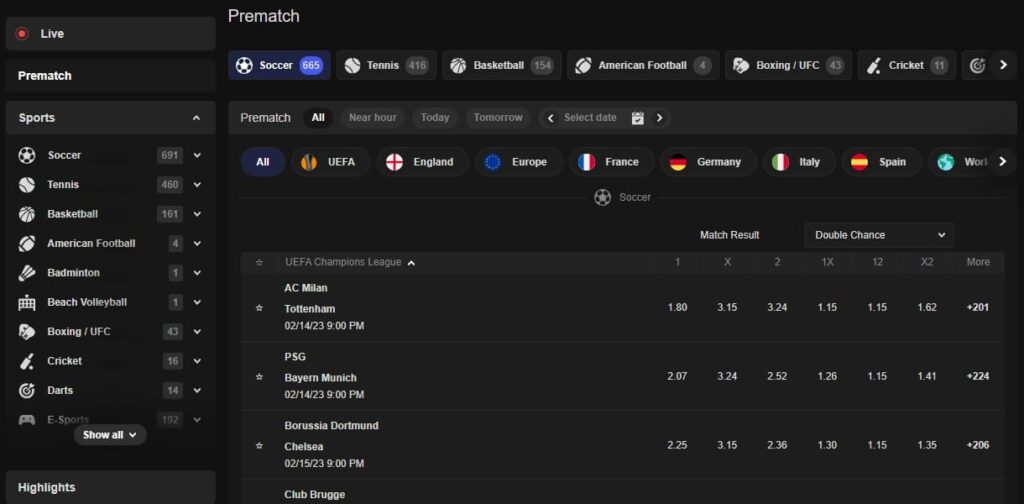The width and height of the screenshot is (1024, 504).
Task: Click the Show all sports button
Action: 110,435
